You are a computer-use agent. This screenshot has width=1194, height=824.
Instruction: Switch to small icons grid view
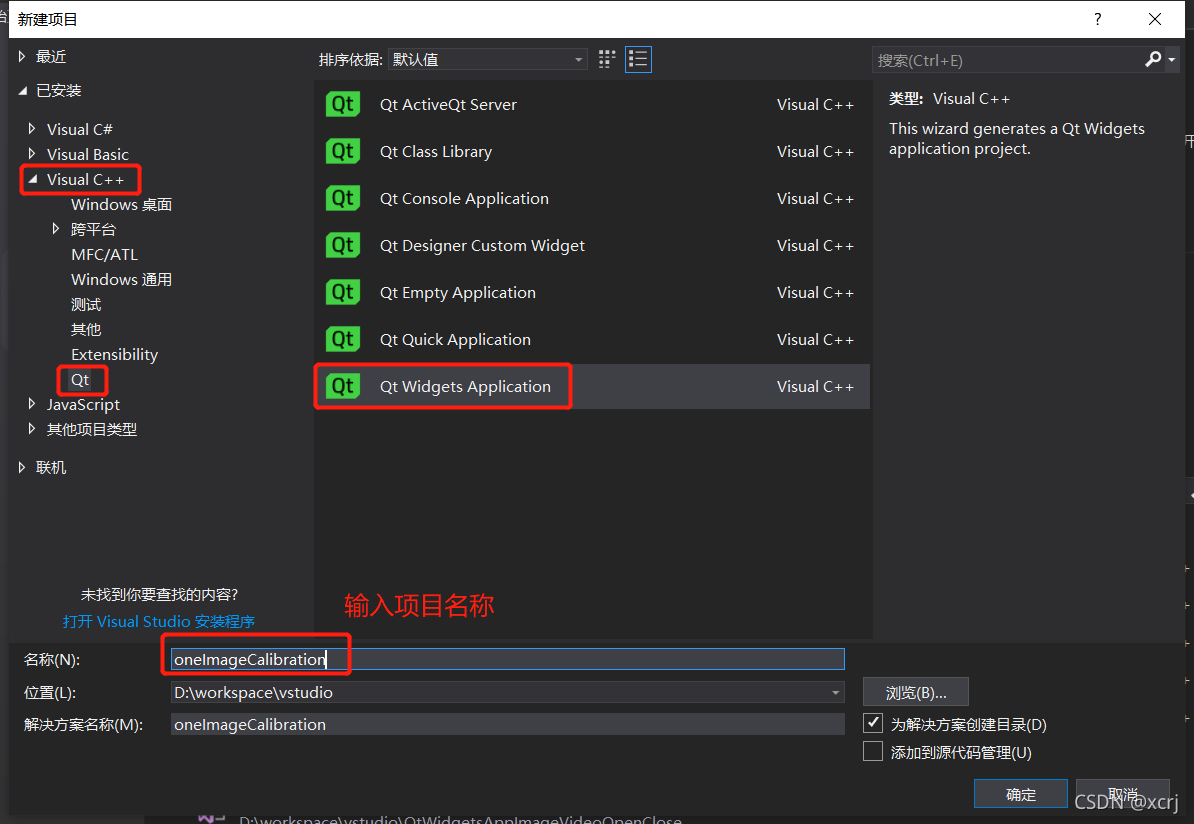607,59
